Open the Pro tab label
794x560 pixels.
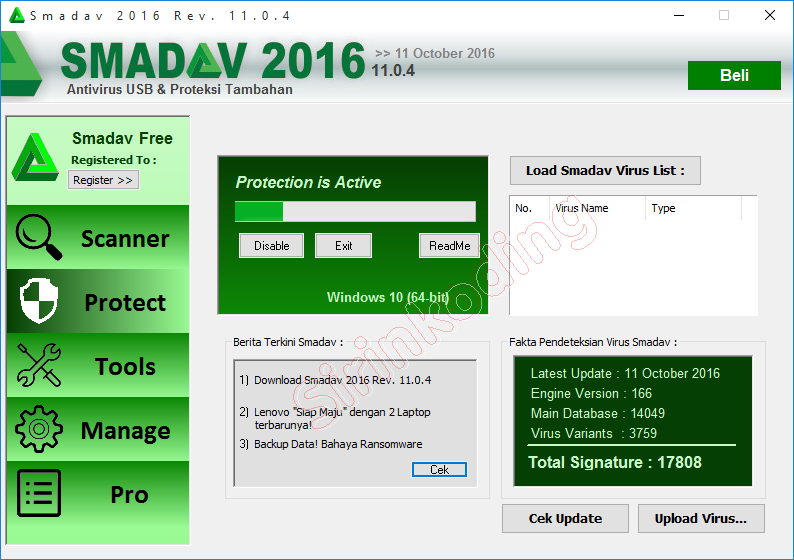click(x=130, y=495)
